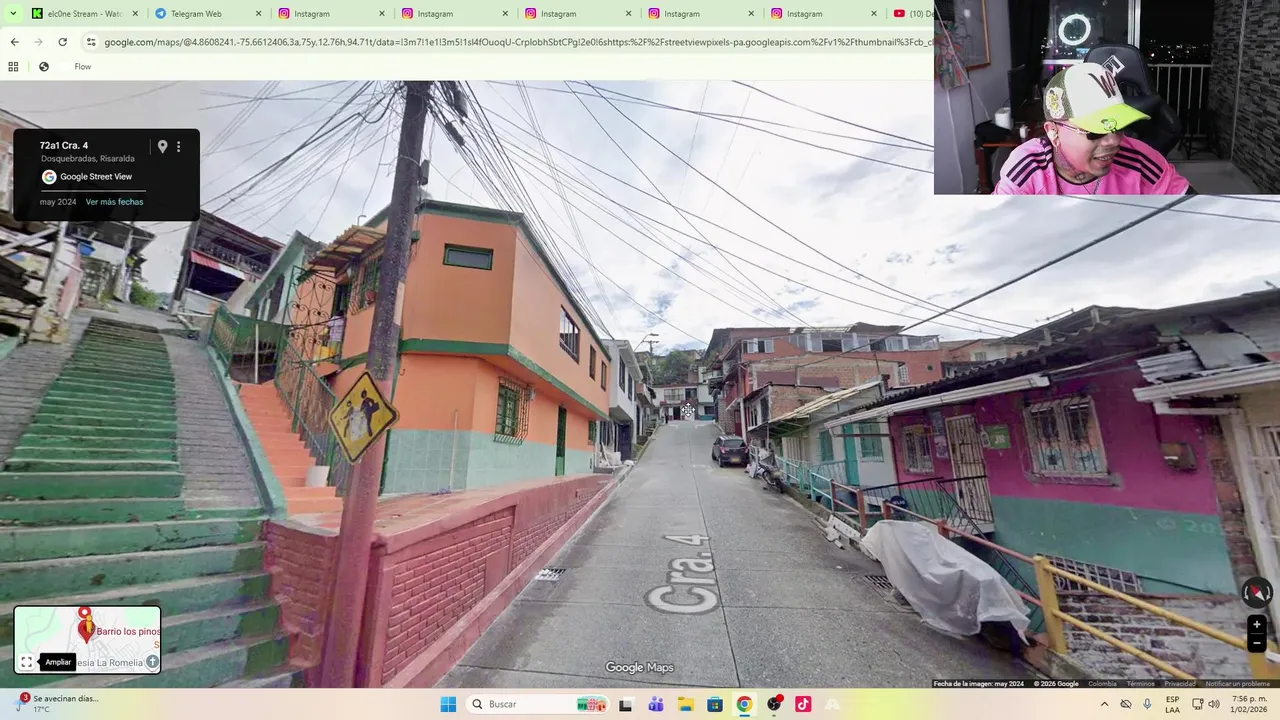
Task: Open the three-dot menu on address card
Action: [179, 146]
